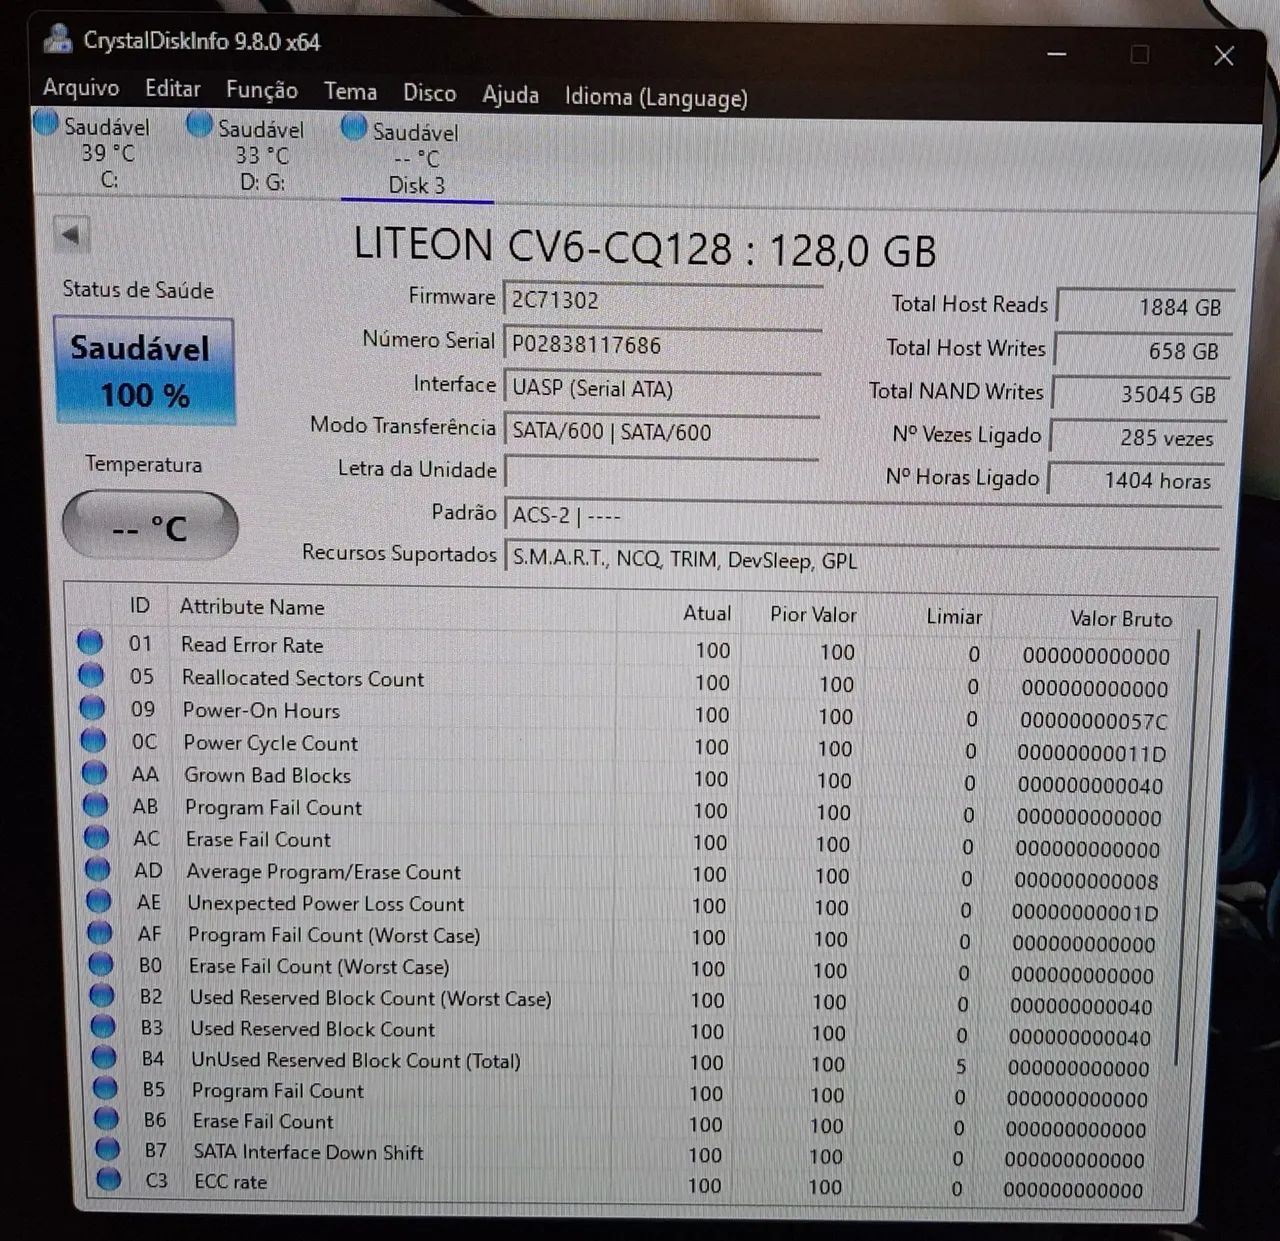This screenshot has width=1280, height=1241.
Task: Click status icon of B5 Program Fail Count row
Action: tap(104, 1088)
